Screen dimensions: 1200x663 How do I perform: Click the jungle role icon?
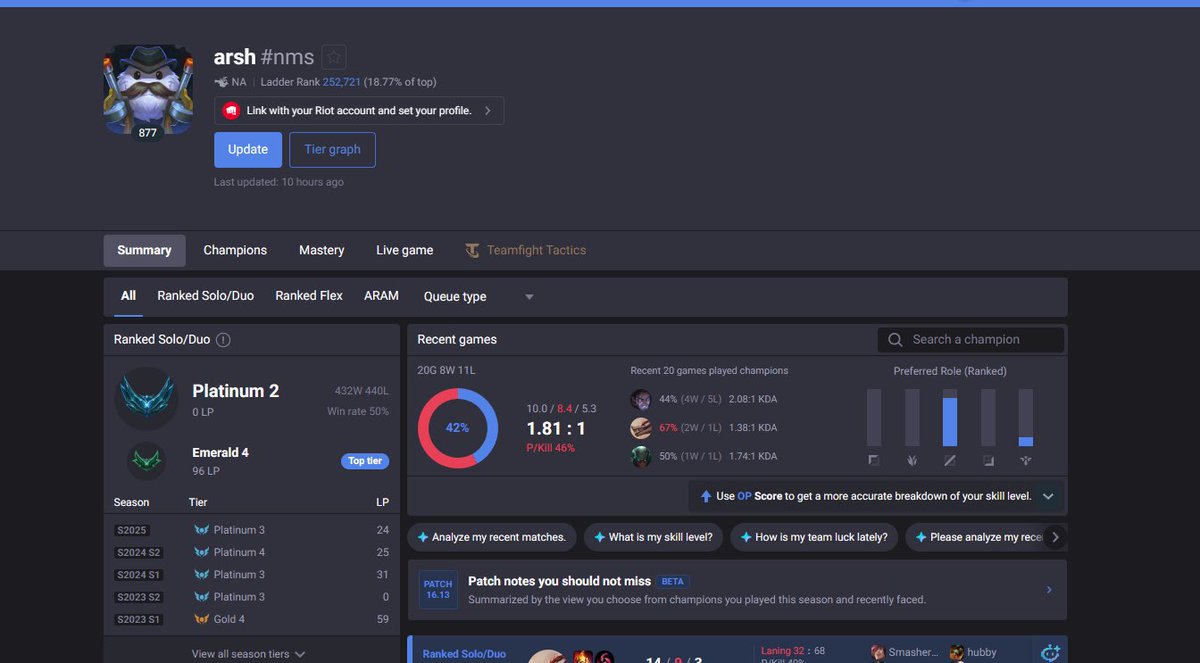click(912, 461)
